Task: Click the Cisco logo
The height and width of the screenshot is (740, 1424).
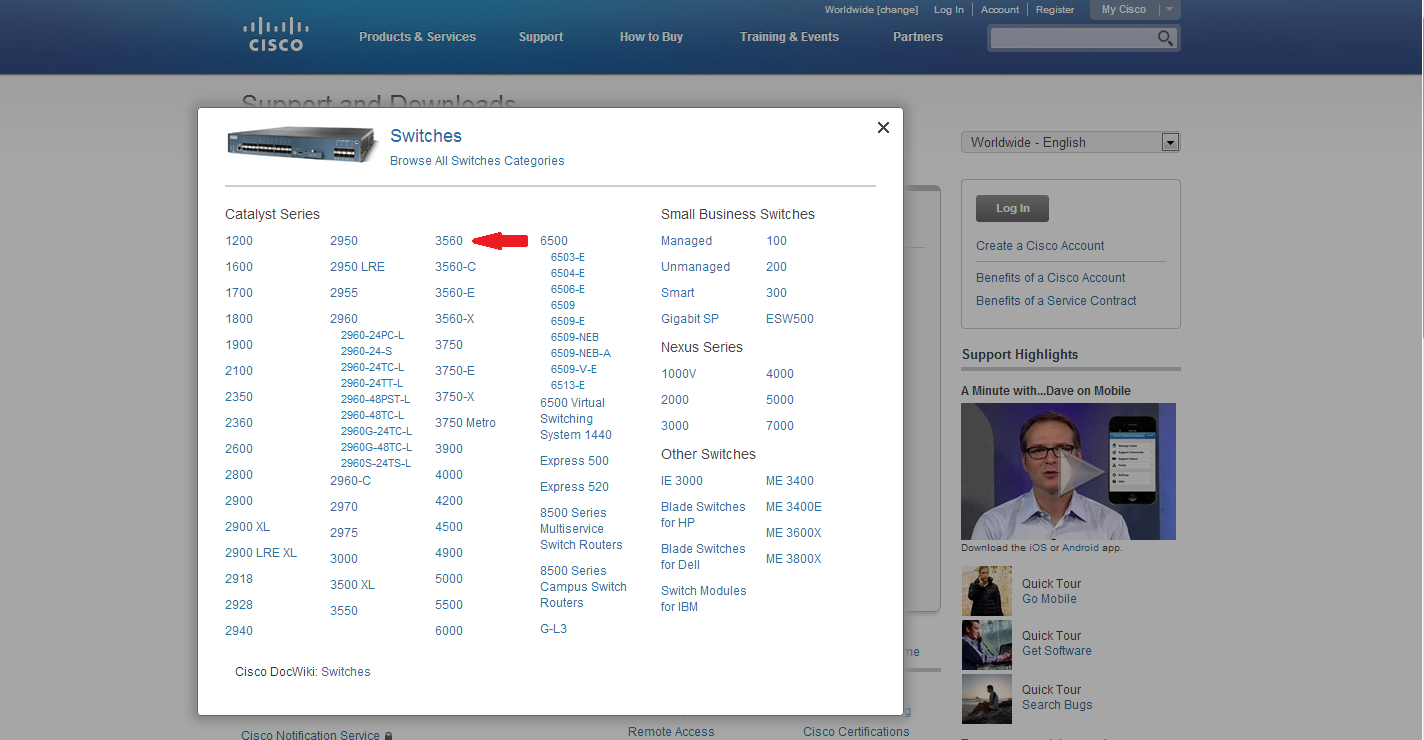Action: click(274, 33)
